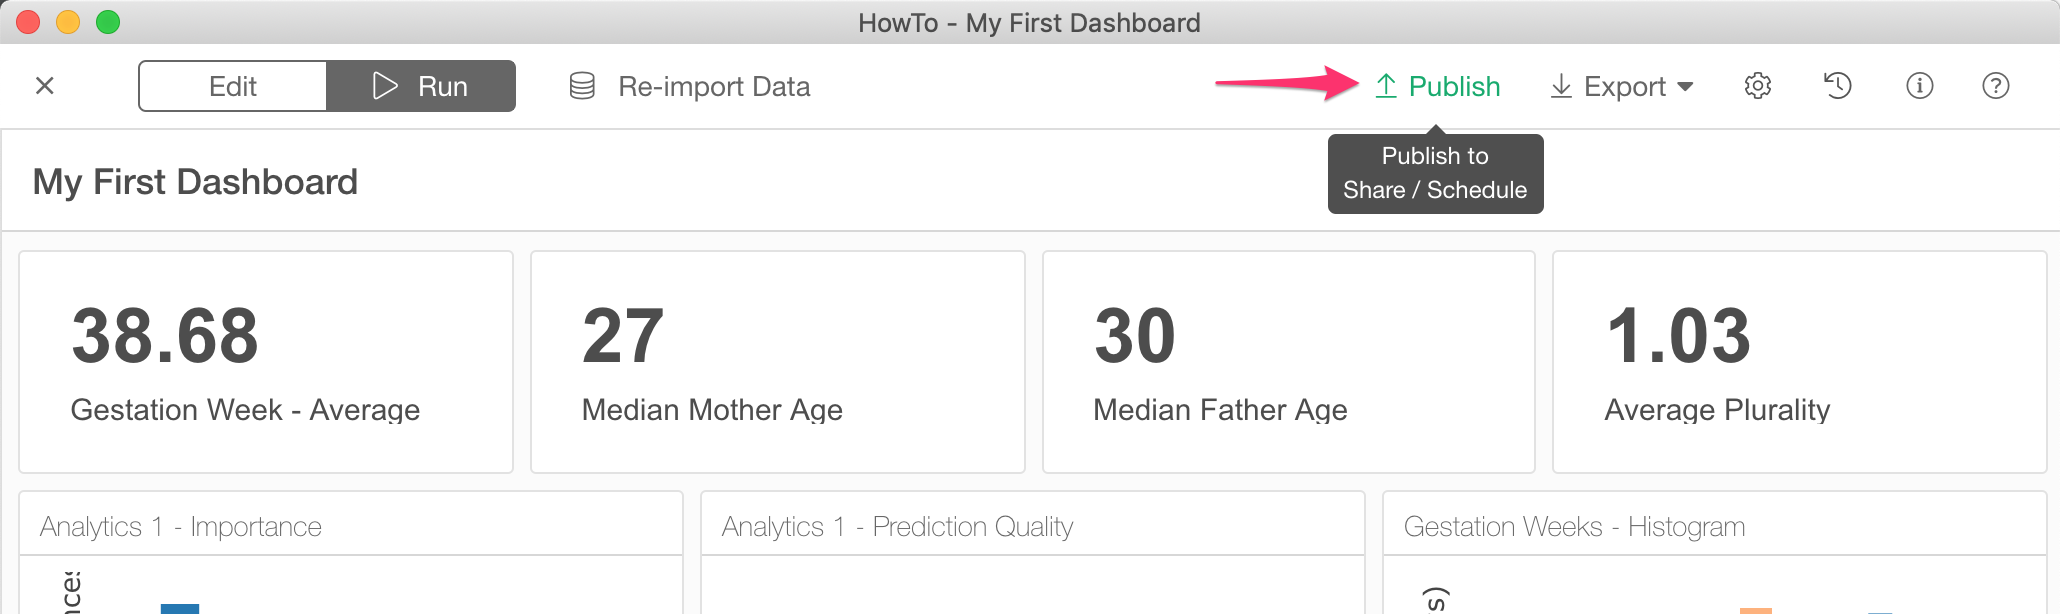Select the Median Father Age tile
Screen dimensions: 2060x614
(x=1289, y=362)
